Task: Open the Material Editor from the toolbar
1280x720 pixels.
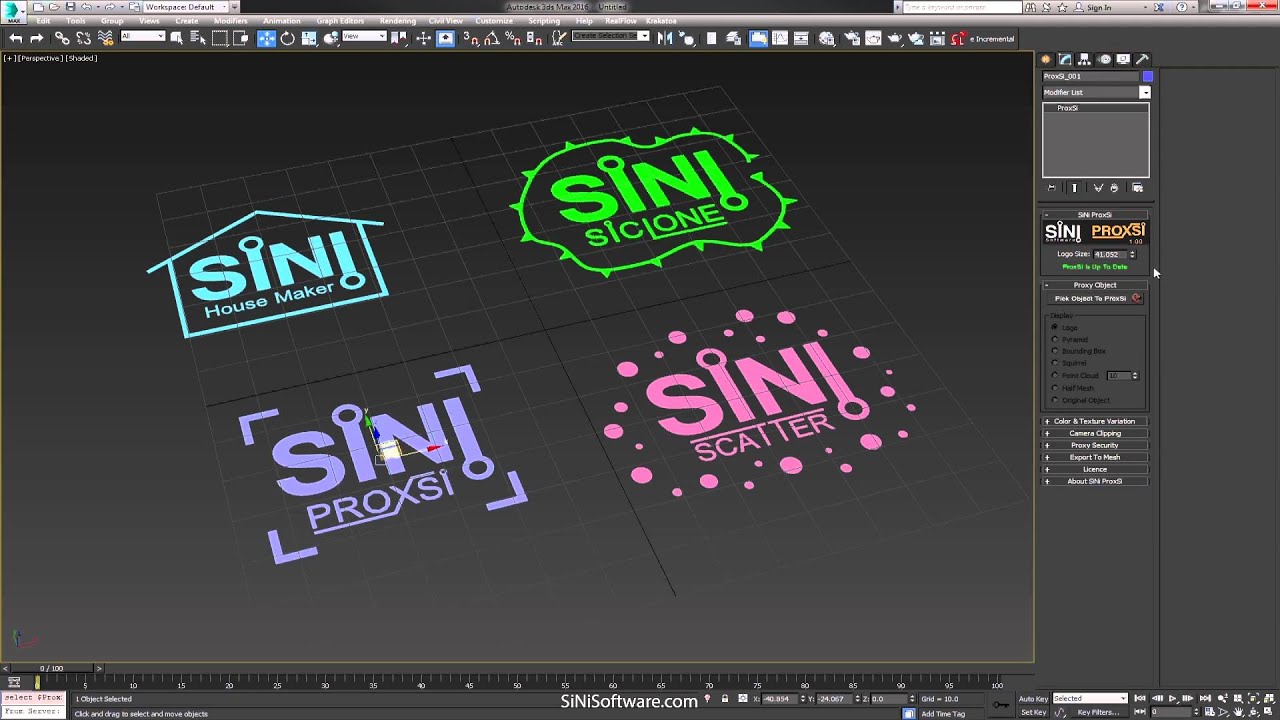Action: point(827,38)
